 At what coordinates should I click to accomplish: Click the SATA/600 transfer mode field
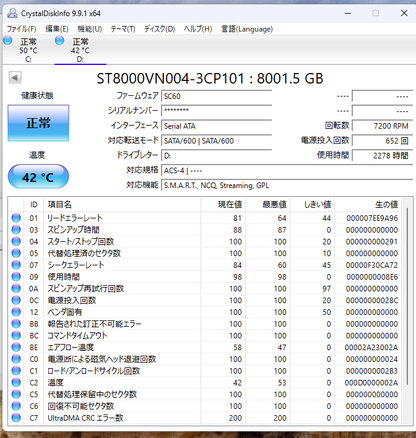[x=216, y=141]
